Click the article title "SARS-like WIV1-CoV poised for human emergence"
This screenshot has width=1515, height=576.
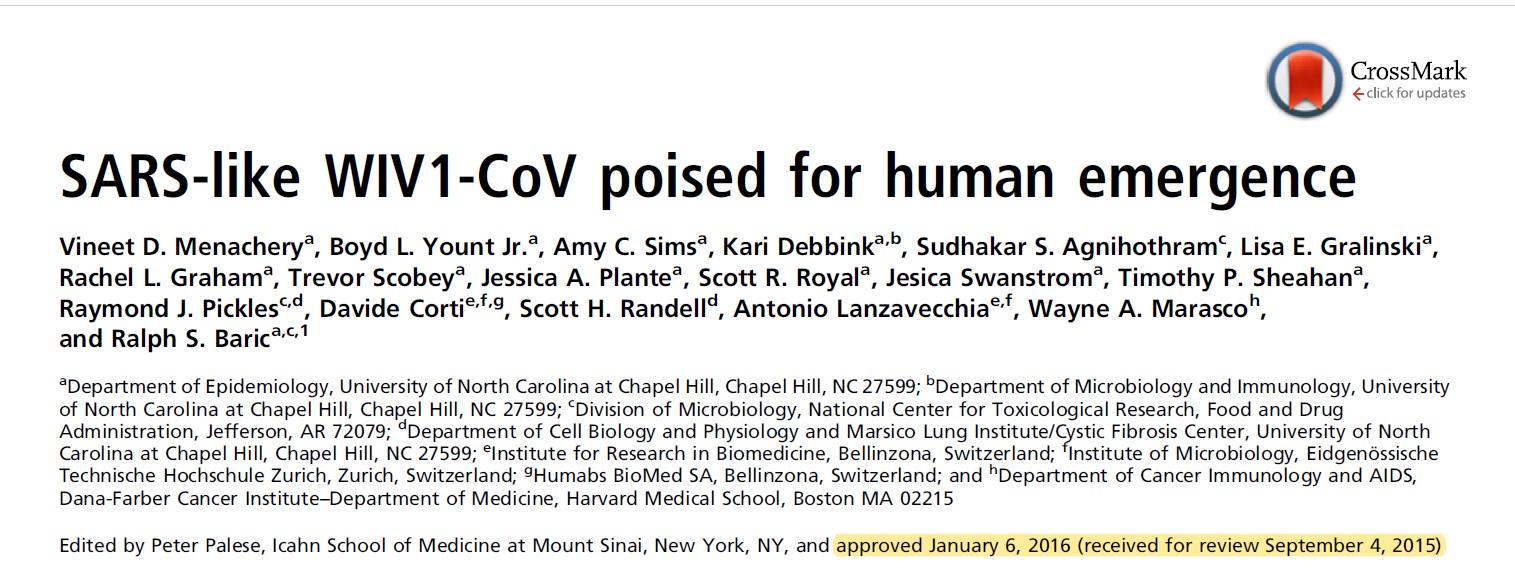tap(708, 175)
